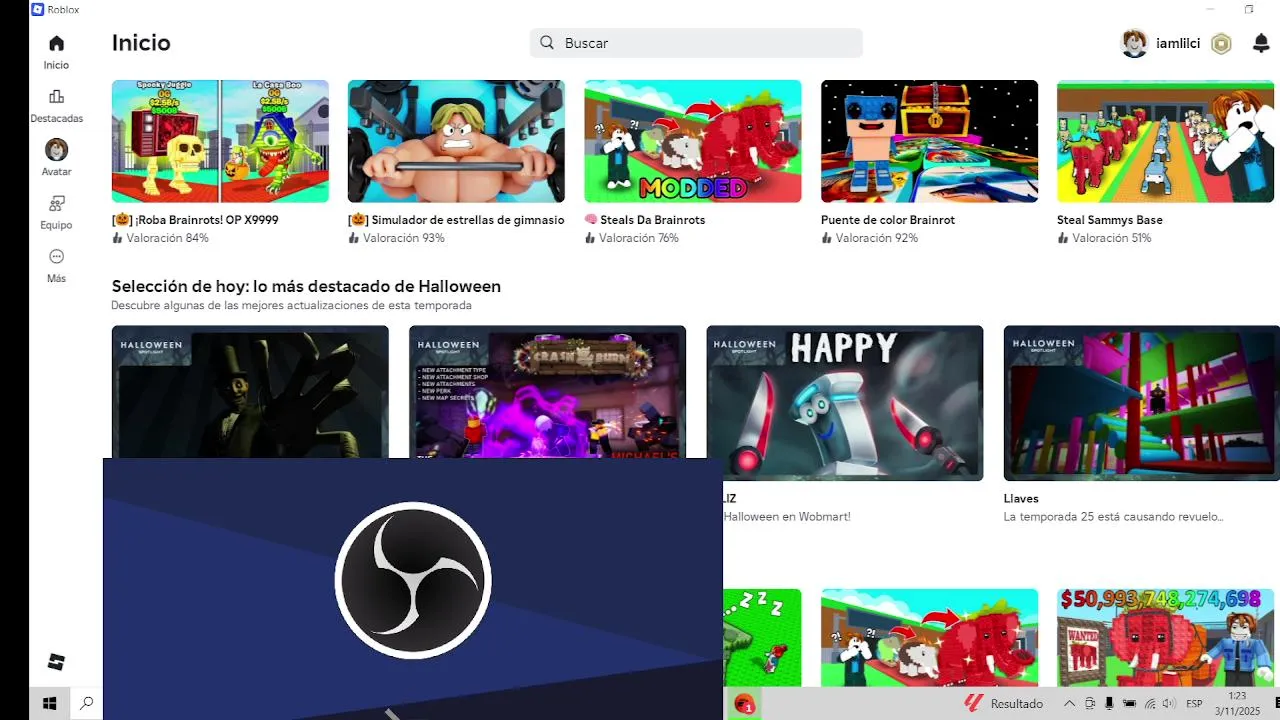Viewport: 1280px width, 720px height.
Task: Click 'Descubre algunas de las mejores actualizaciones' subtitle
Action: 291,305
